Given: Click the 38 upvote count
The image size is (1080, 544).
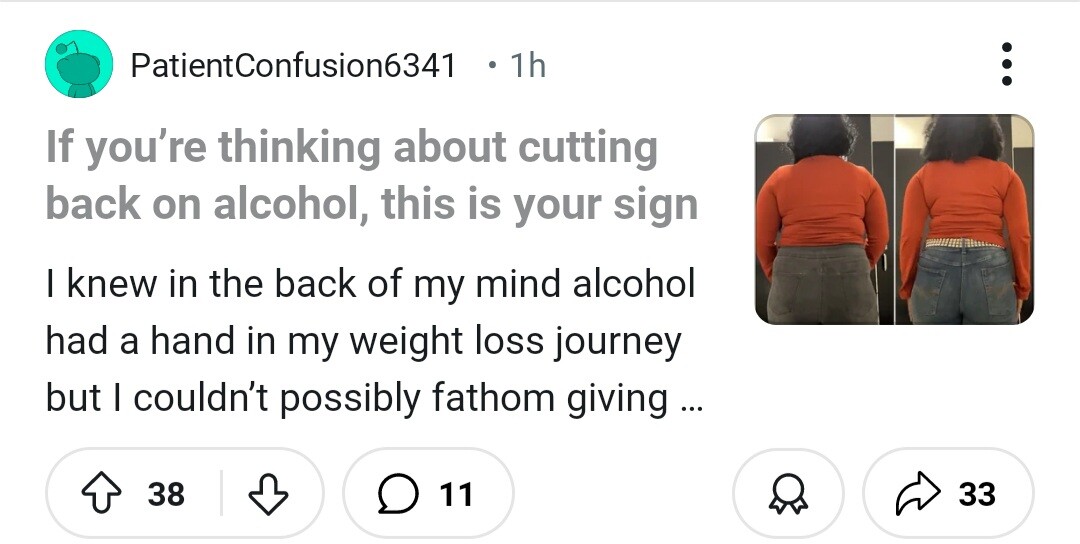Looking at the screenshot, I should tap(166, 494).
